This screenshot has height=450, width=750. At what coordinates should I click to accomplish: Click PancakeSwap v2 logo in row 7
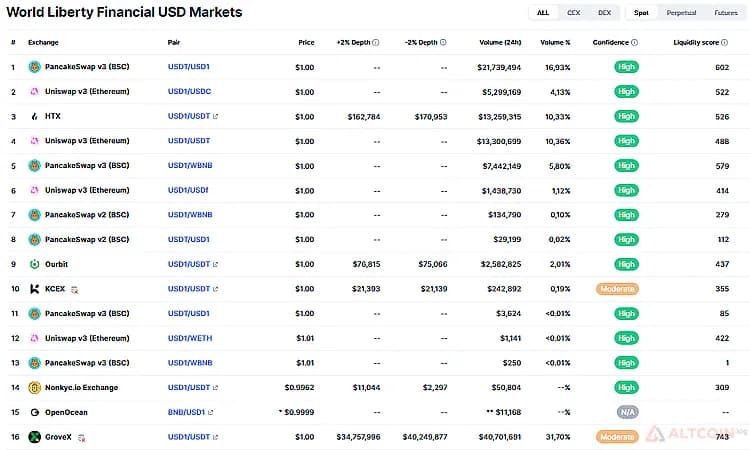(x=34, y=215)
